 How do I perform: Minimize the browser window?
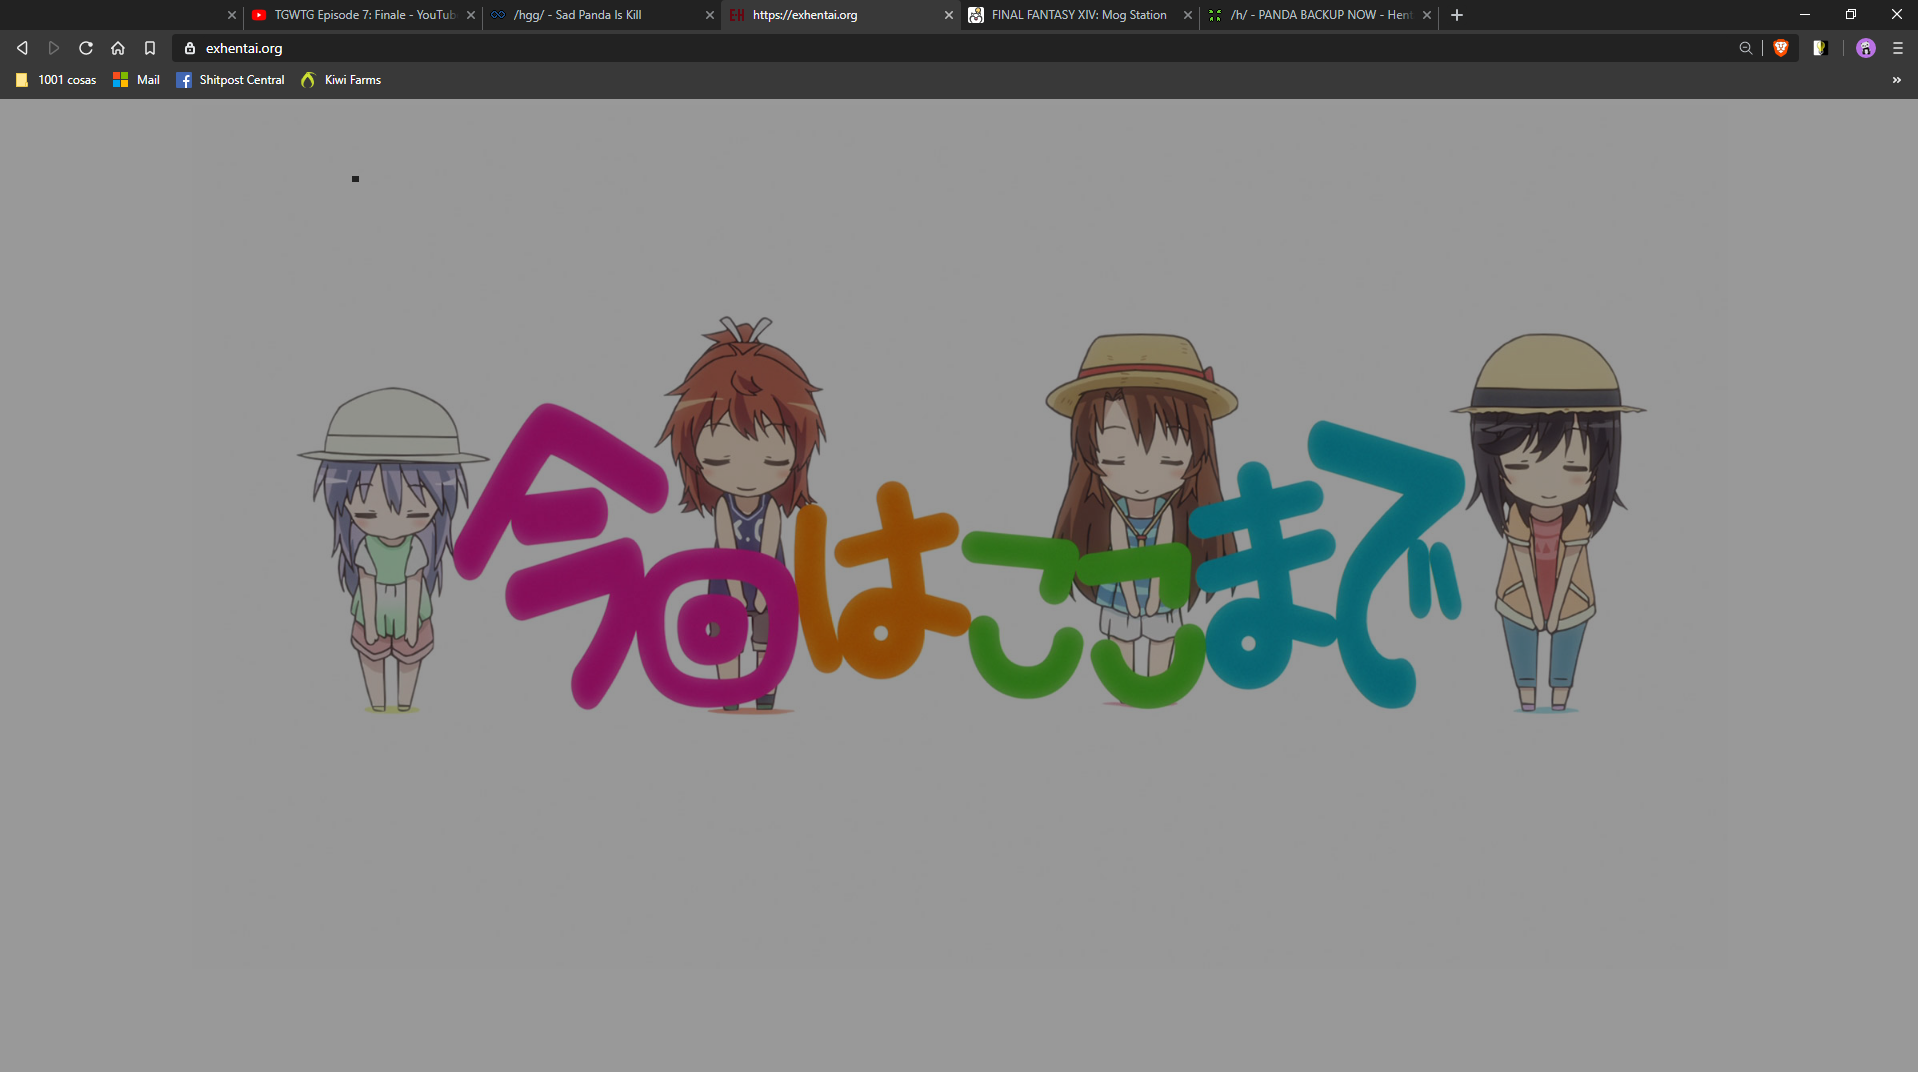coord(1805,15)
